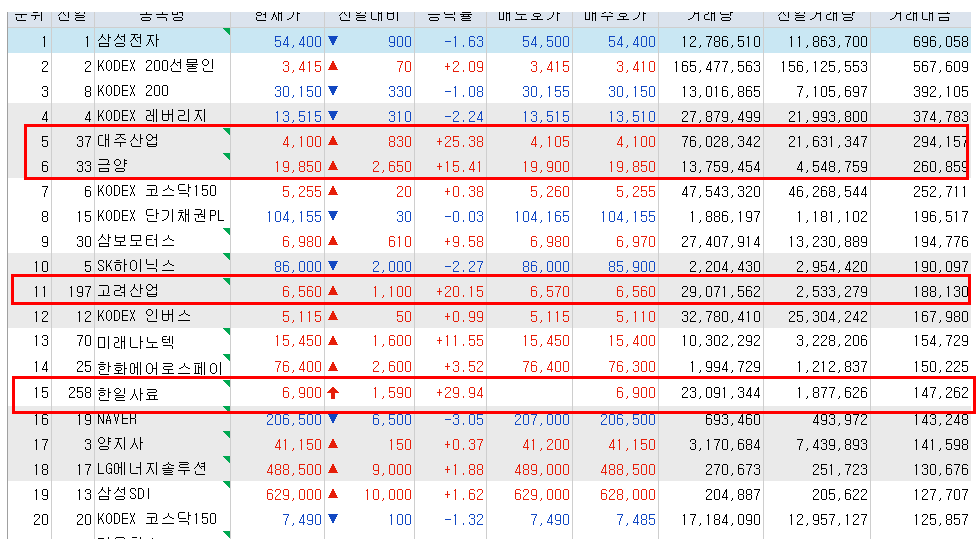Click the KODEX 레버리지 name cell
This screenshot has width=978, height=541.
coord(152,116)
